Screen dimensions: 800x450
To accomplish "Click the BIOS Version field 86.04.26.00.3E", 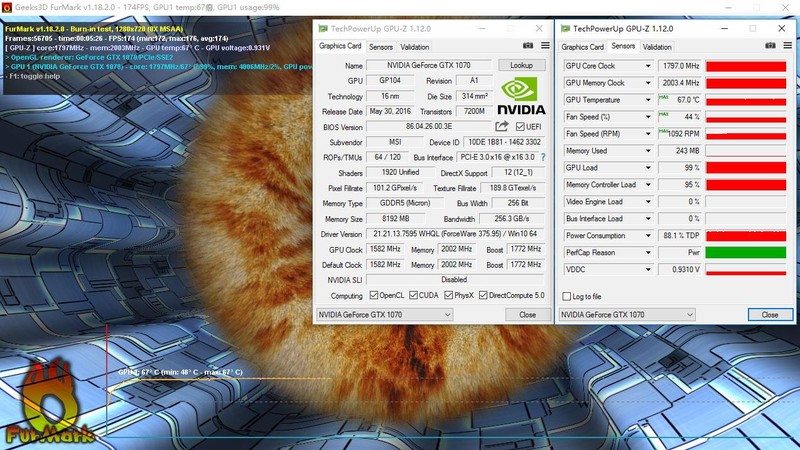I will click(429, 127).
